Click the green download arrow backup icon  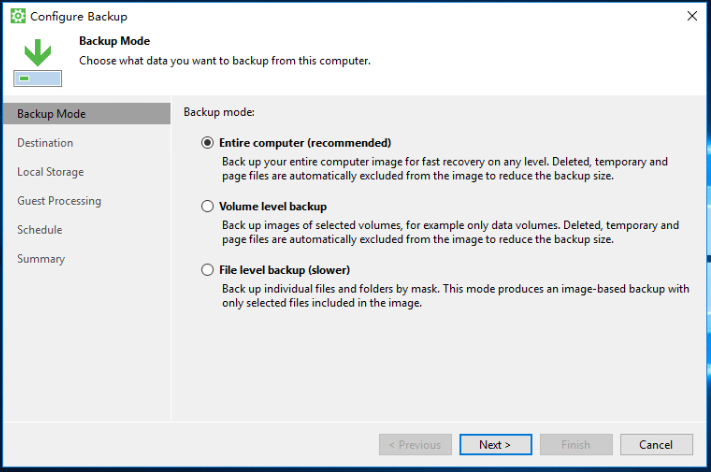click(38, 62)
